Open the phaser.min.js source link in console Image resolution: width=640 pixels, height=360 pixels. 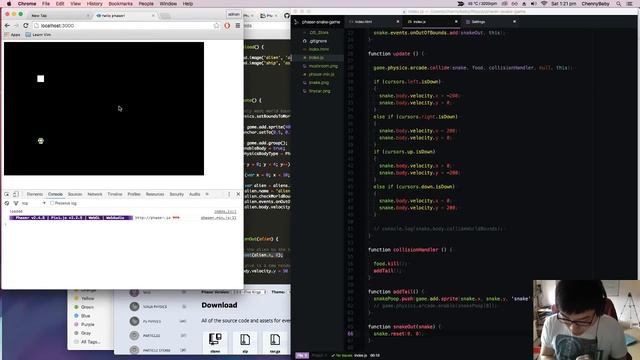(218, 218)
